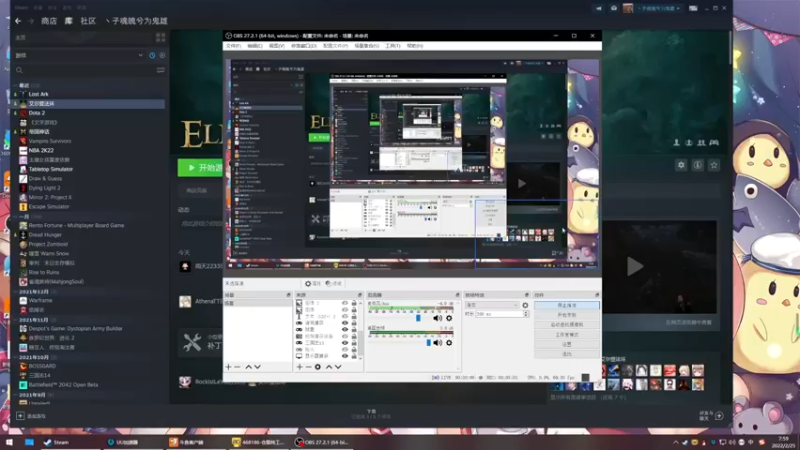Click 停止推流 button in OBS controls
This screenshot has height=450, width=800.
[567, 305]
